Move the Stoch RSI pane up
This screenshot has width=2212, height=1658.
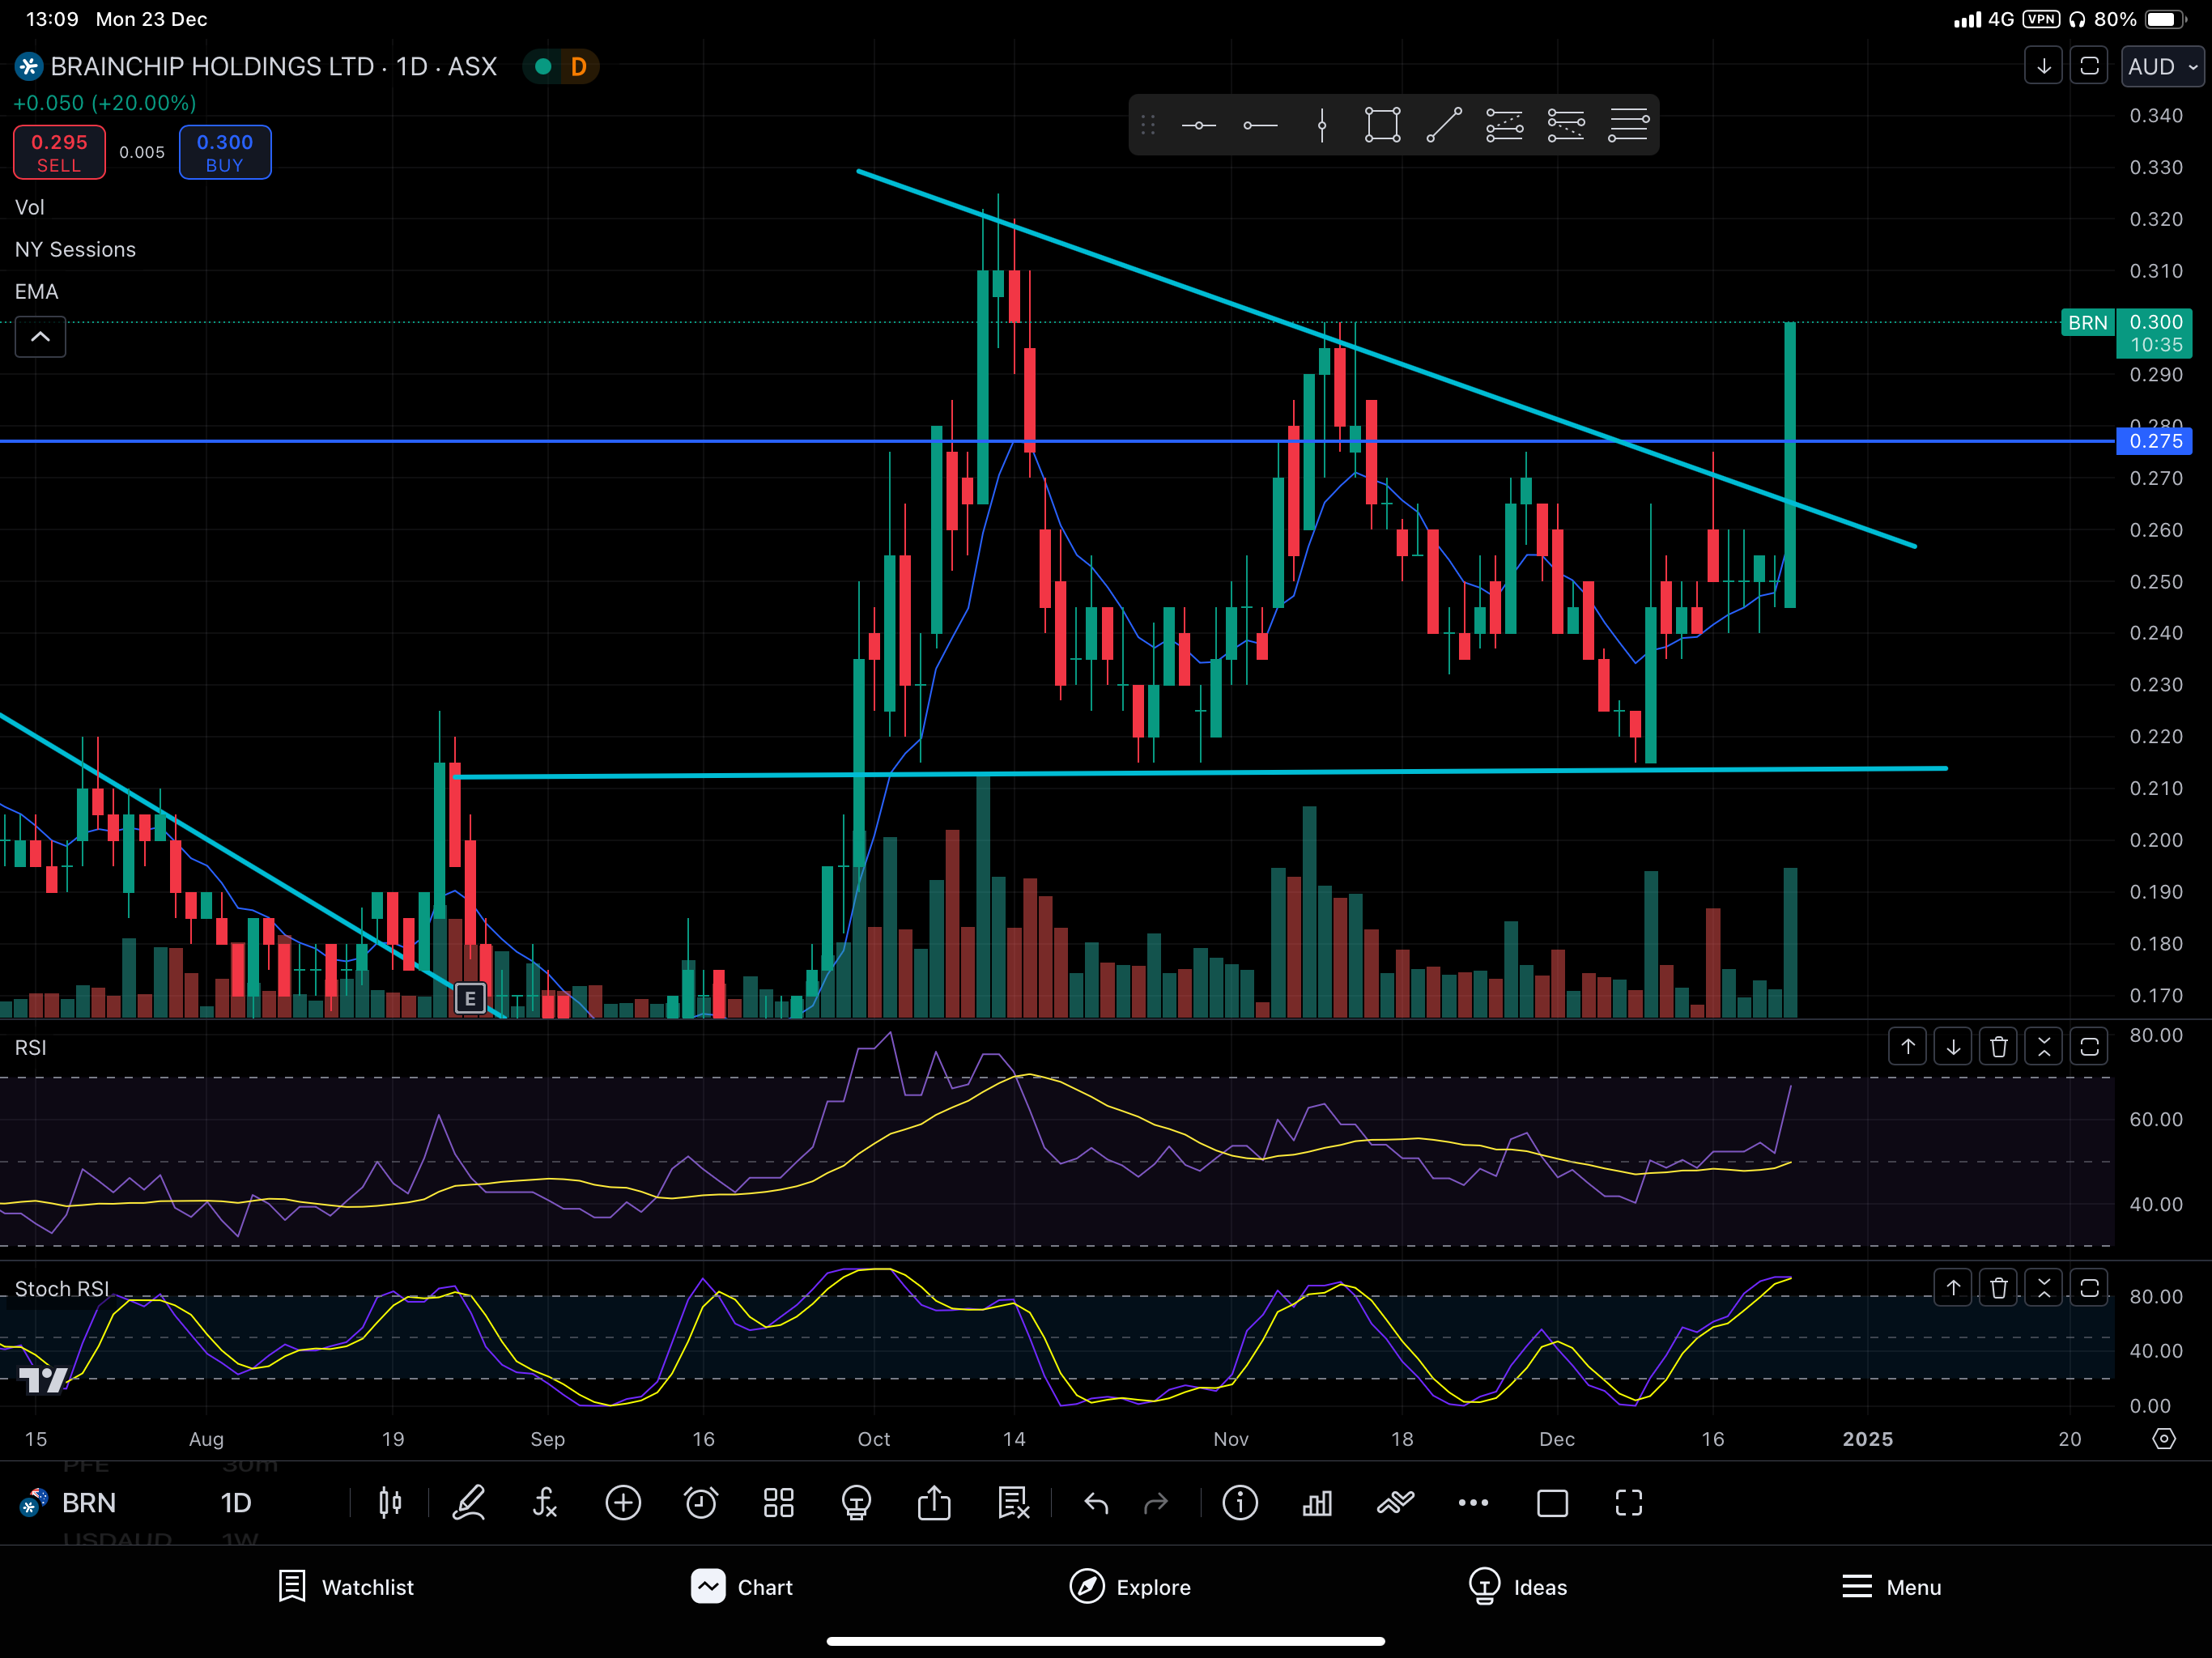point(1953,1289)
